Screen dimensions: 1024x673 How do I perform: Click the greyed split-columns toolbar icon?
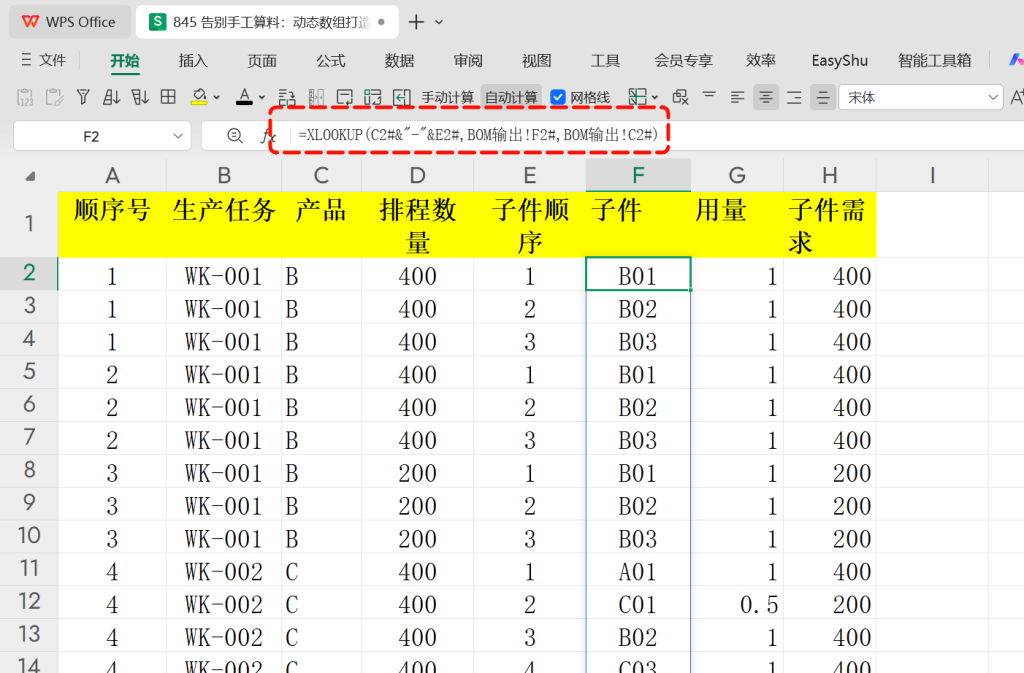tap(317, 98)
